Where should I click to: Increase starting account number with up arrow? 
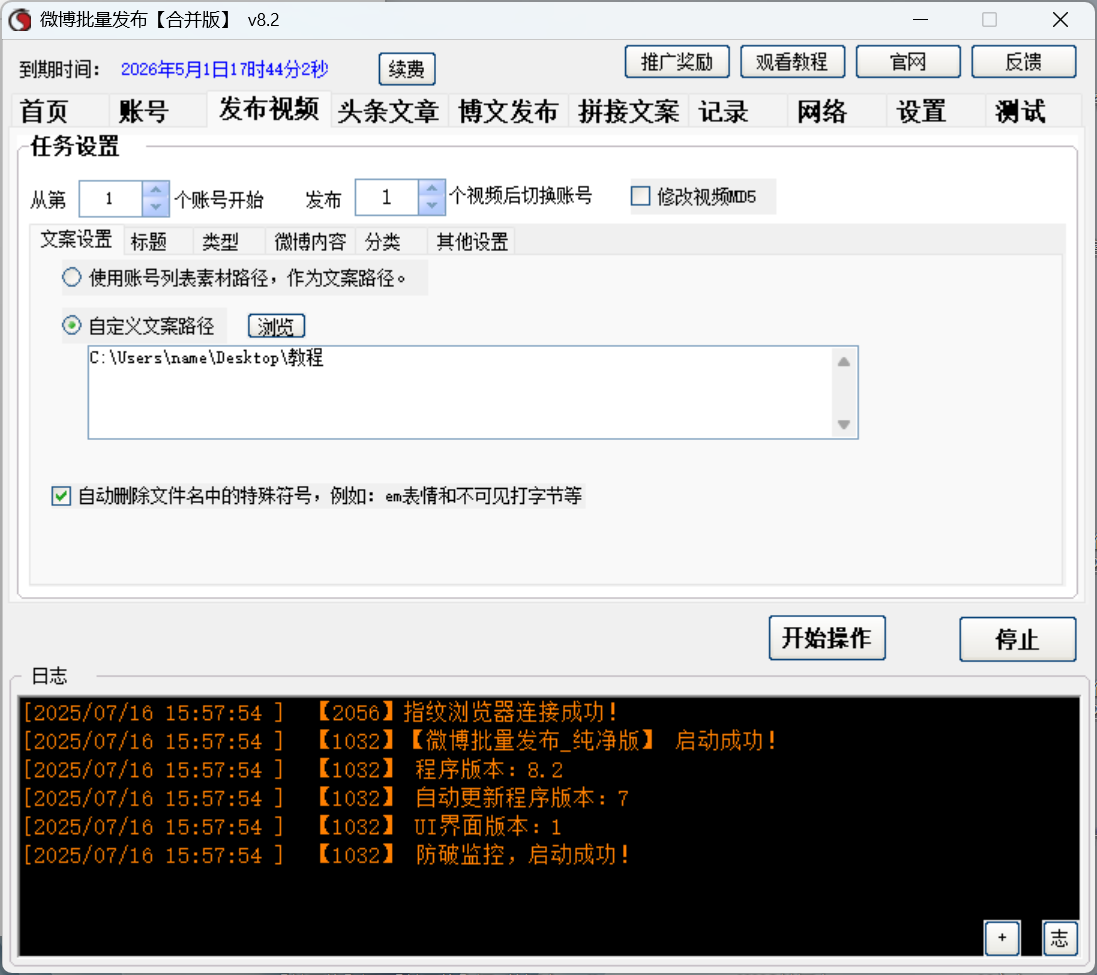(x=155, y=190)
